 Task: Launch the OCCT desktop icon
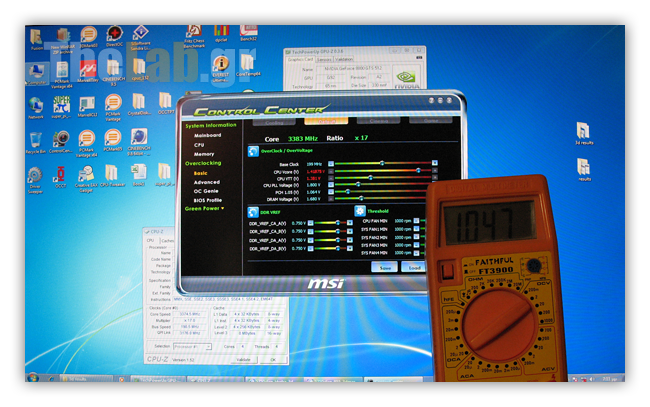(x=62, y=172)
